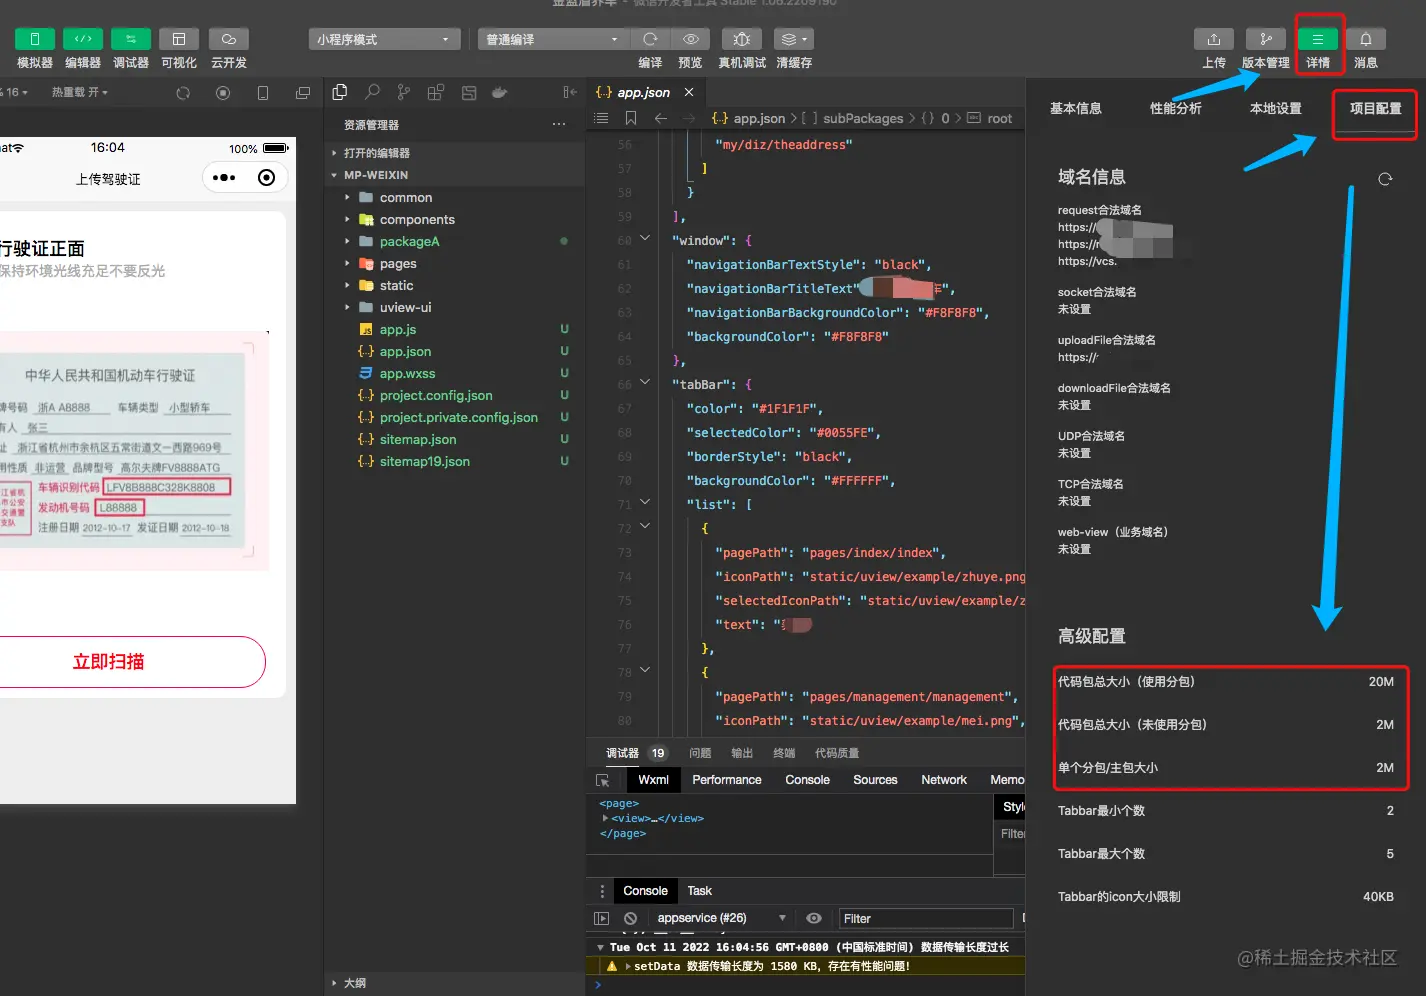Image resolution: width=1426 pixels, height=996 pixels.
Task: Open the 热重载 hot reload dropdown
Action: tap(80, 92)
